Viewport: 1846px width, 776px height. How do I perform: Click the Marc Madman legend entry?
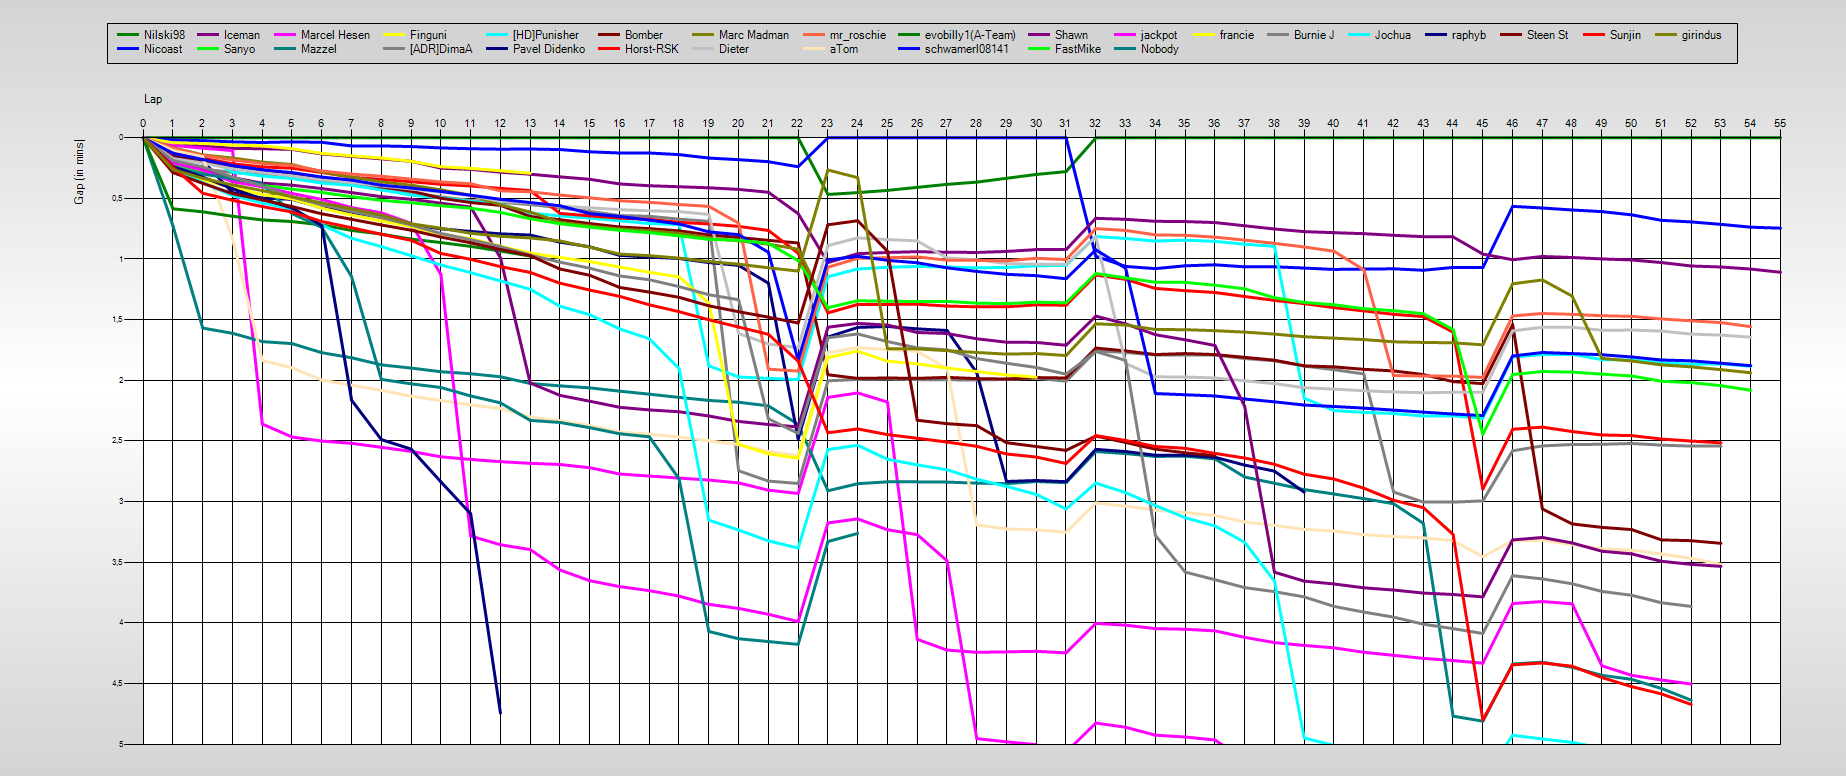(753, 35)
